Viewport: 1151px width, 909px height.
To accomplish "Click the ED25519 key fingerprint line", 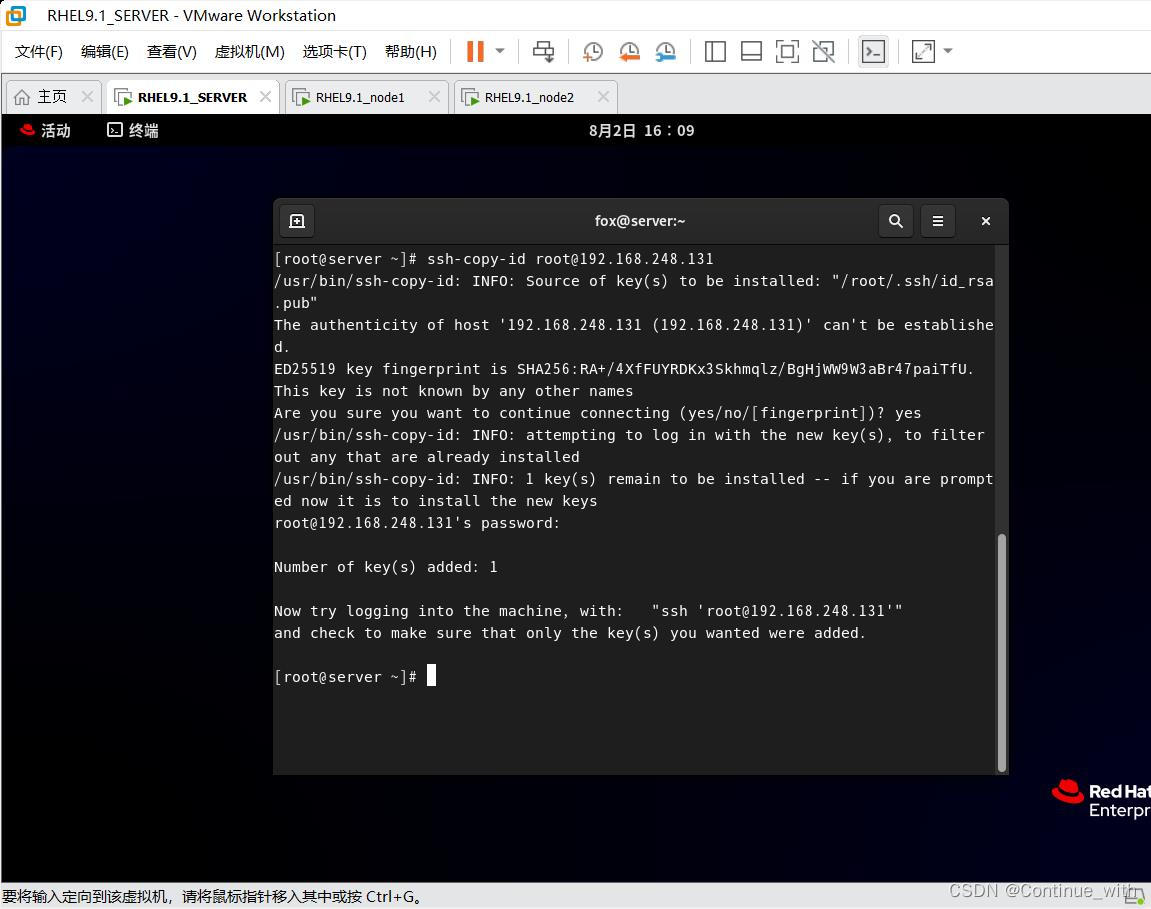I will click(624, 369).
